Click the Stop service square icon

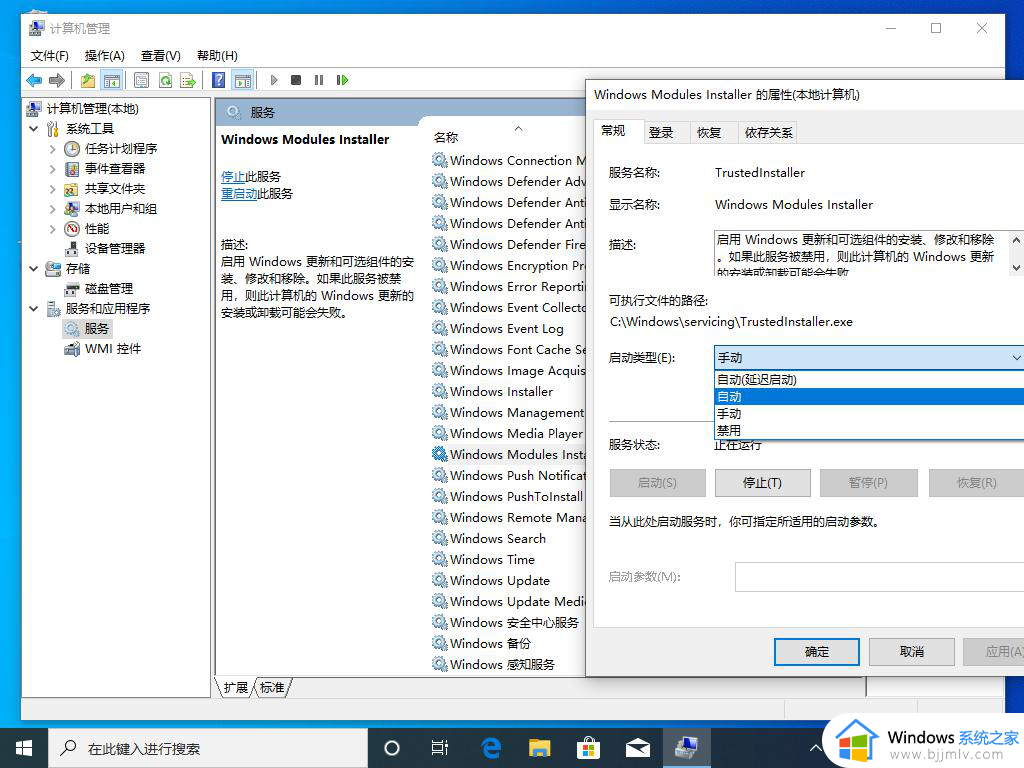296,80
